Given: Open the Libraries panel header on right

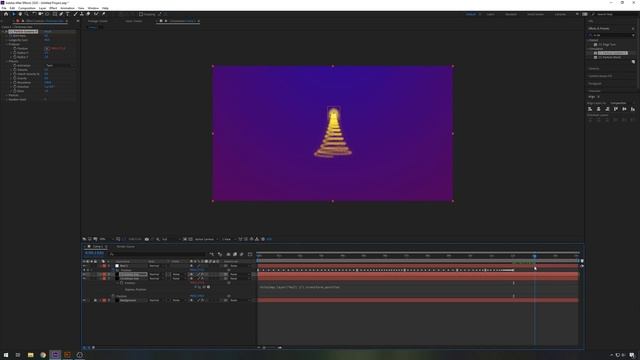Looking at the screenshot, I should coord(594,68).
